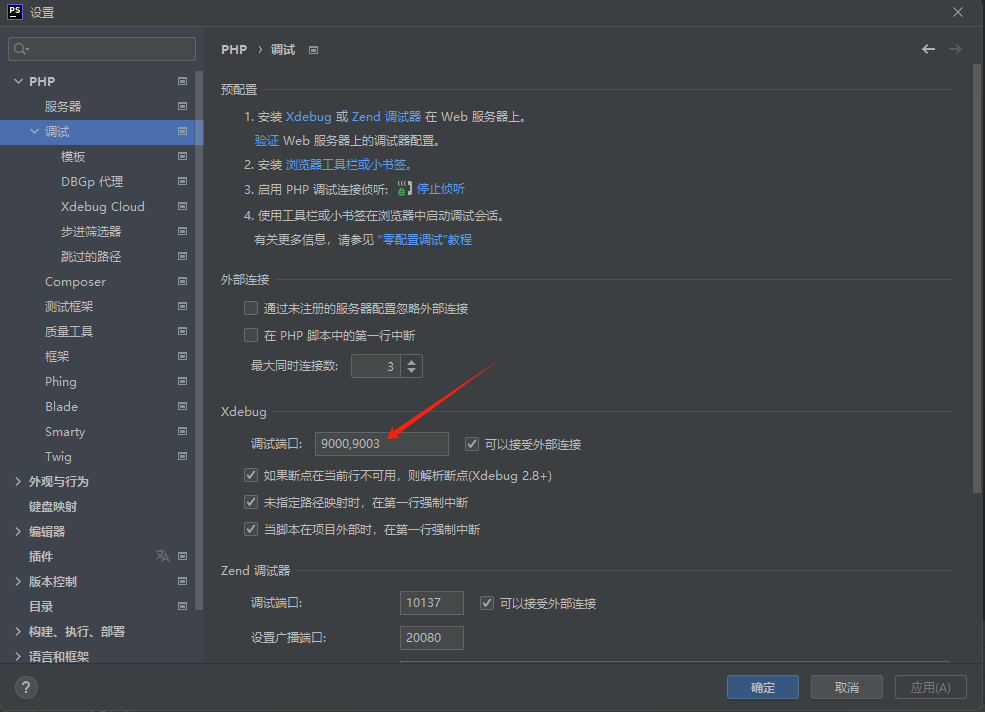Open the Xdebug installation link
The image size is (985, 712).
click(x=308, y=116)
